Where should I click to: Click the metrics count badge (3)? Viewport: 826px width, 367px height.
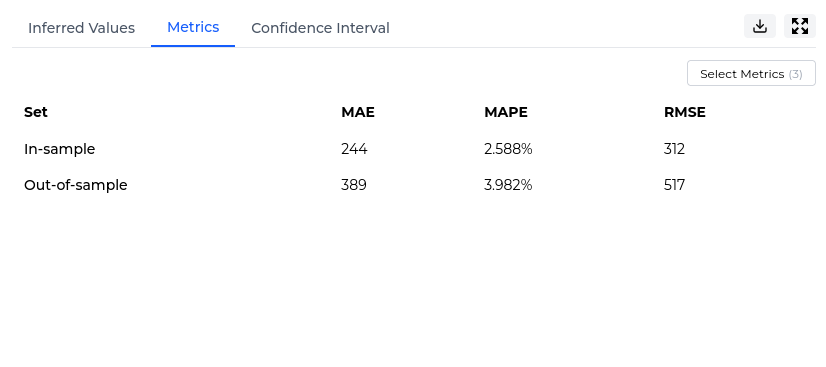point(795,74)
